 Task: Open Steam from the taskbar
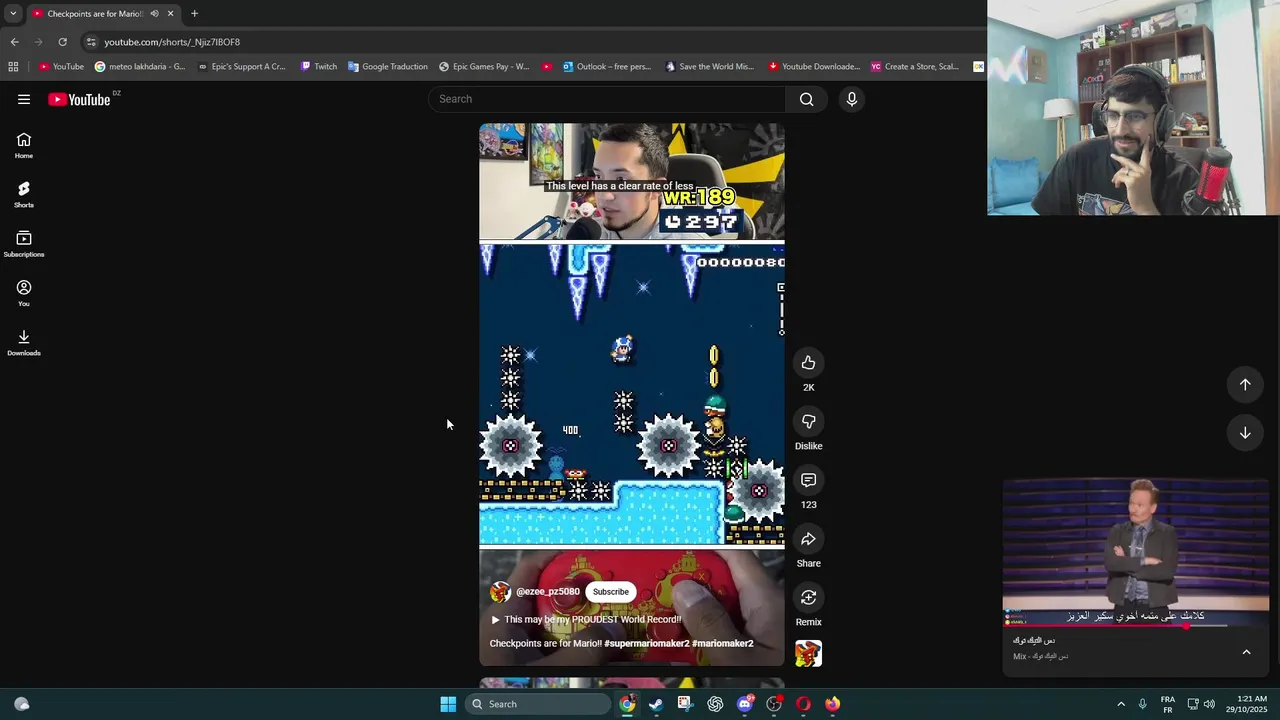click(656, 704)
